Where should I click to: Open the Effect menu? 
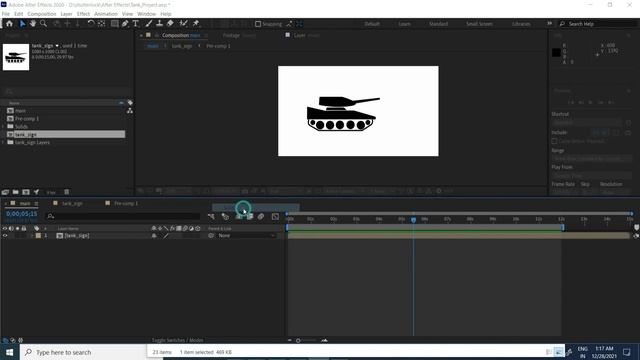83,14
